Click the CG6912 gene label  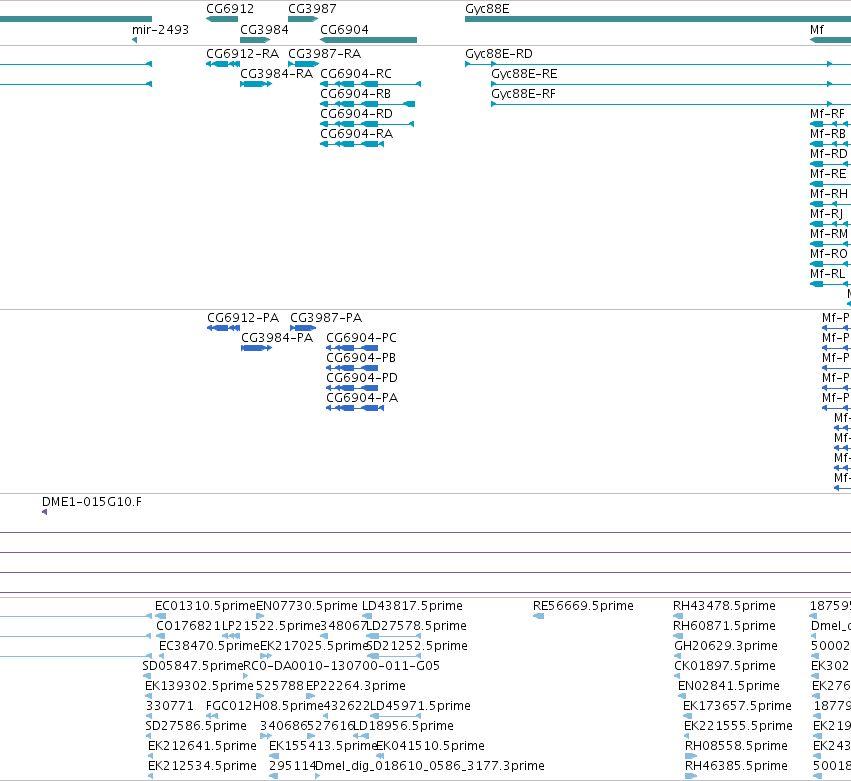point(230,9)
